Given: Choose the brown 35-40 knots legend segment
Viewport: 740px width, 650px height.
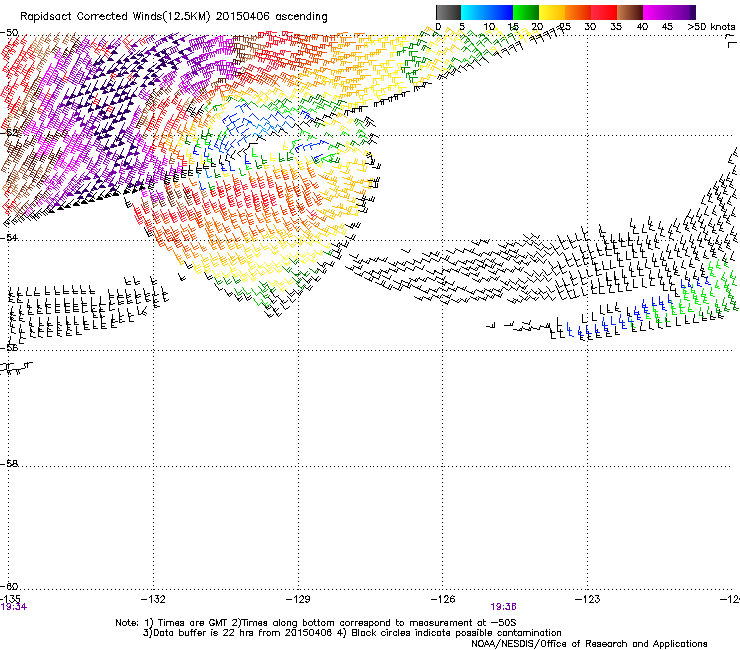Looking at the screenshot, I should pyautogui.click(x=630, y=12).
